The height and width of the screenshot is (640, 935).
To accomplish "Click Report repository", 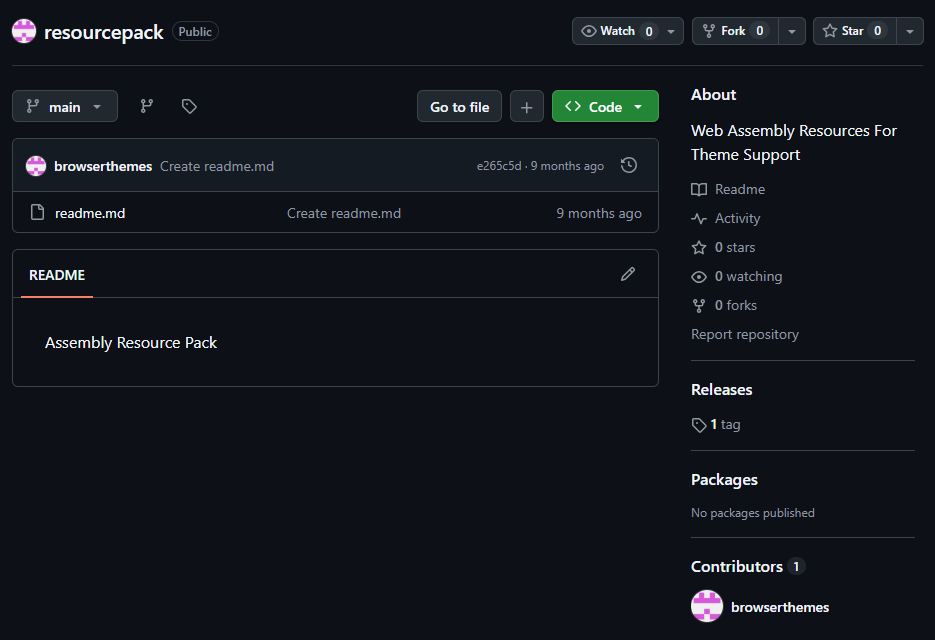I will [745, 334].
